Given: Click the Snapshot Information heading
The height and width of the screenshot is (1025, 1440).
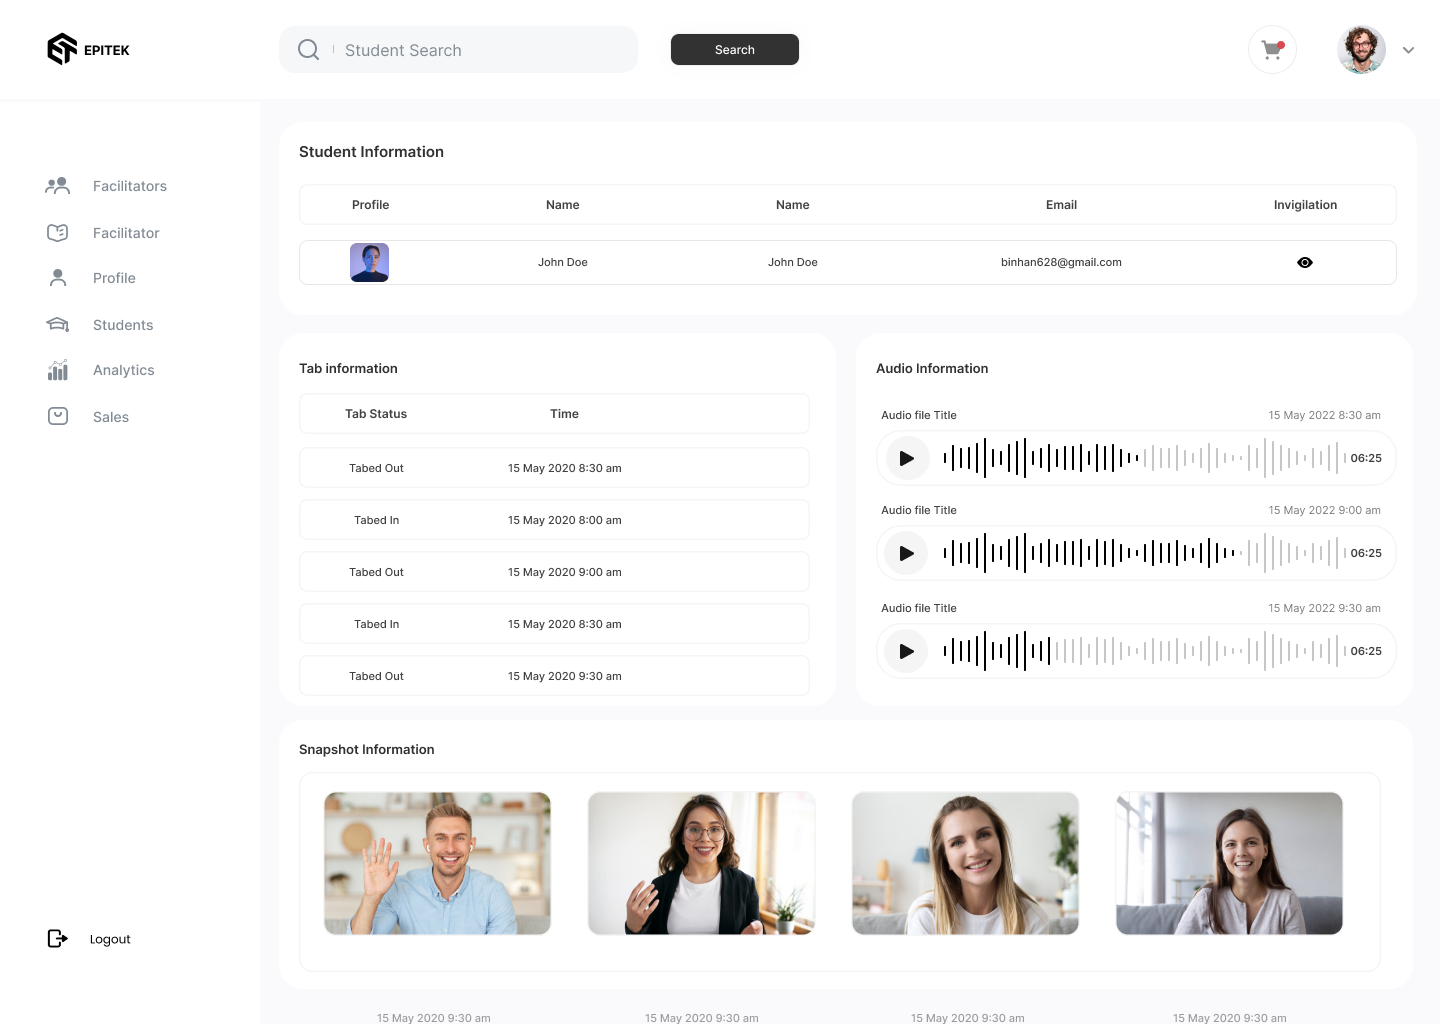Looking at the screenshot, I should click(366, 750).
